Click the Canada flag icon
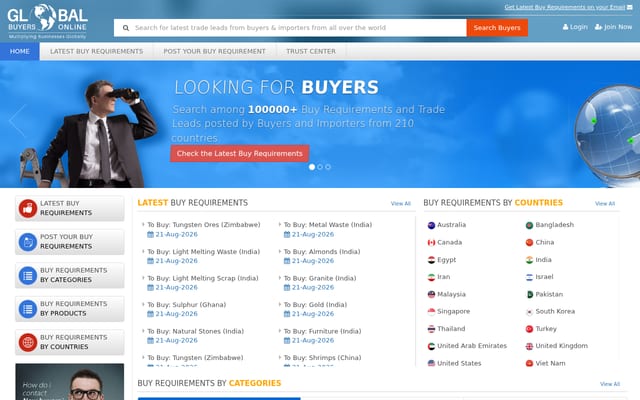The image size is (640, 400). point(431,242)
